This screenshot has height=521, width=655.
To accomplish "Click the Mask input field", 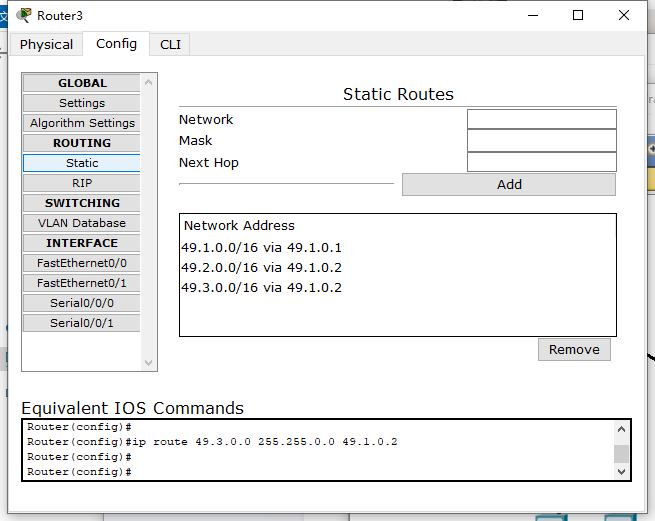I will click(542, 141).
